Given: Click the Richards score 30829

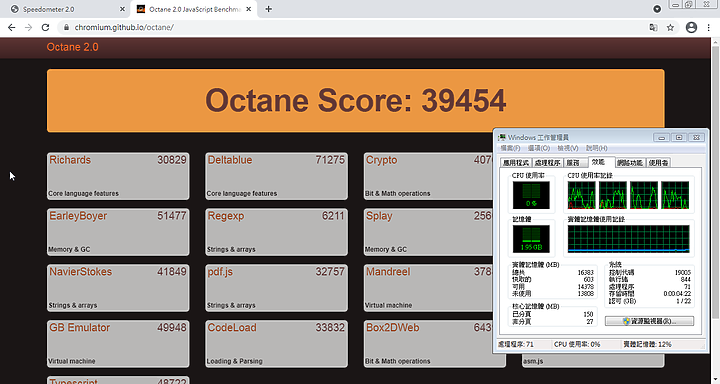Looking at the screenshot, I should (172, 160).
